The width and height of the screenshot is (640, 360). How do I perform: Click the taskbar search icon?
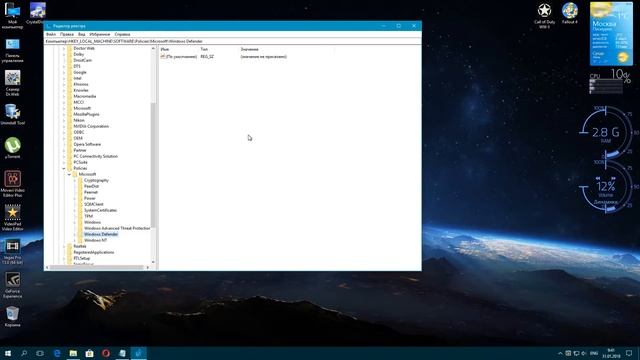(x=24, y=353)
